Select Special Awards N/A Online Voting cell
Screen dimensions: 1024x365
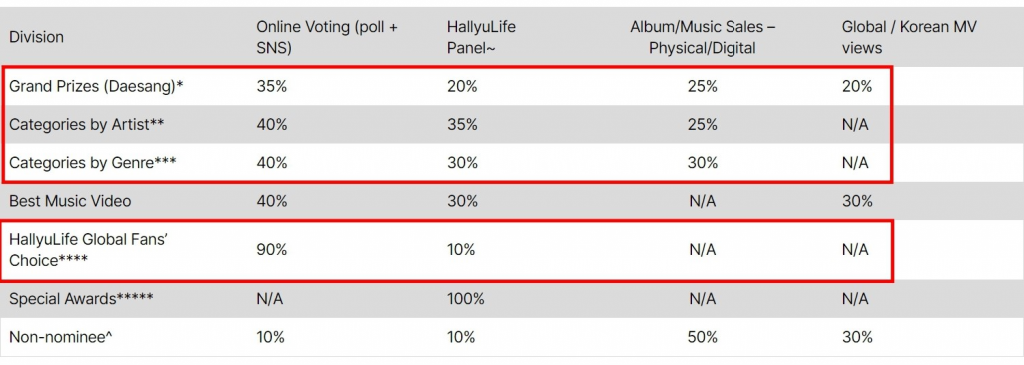click(270, 299)
